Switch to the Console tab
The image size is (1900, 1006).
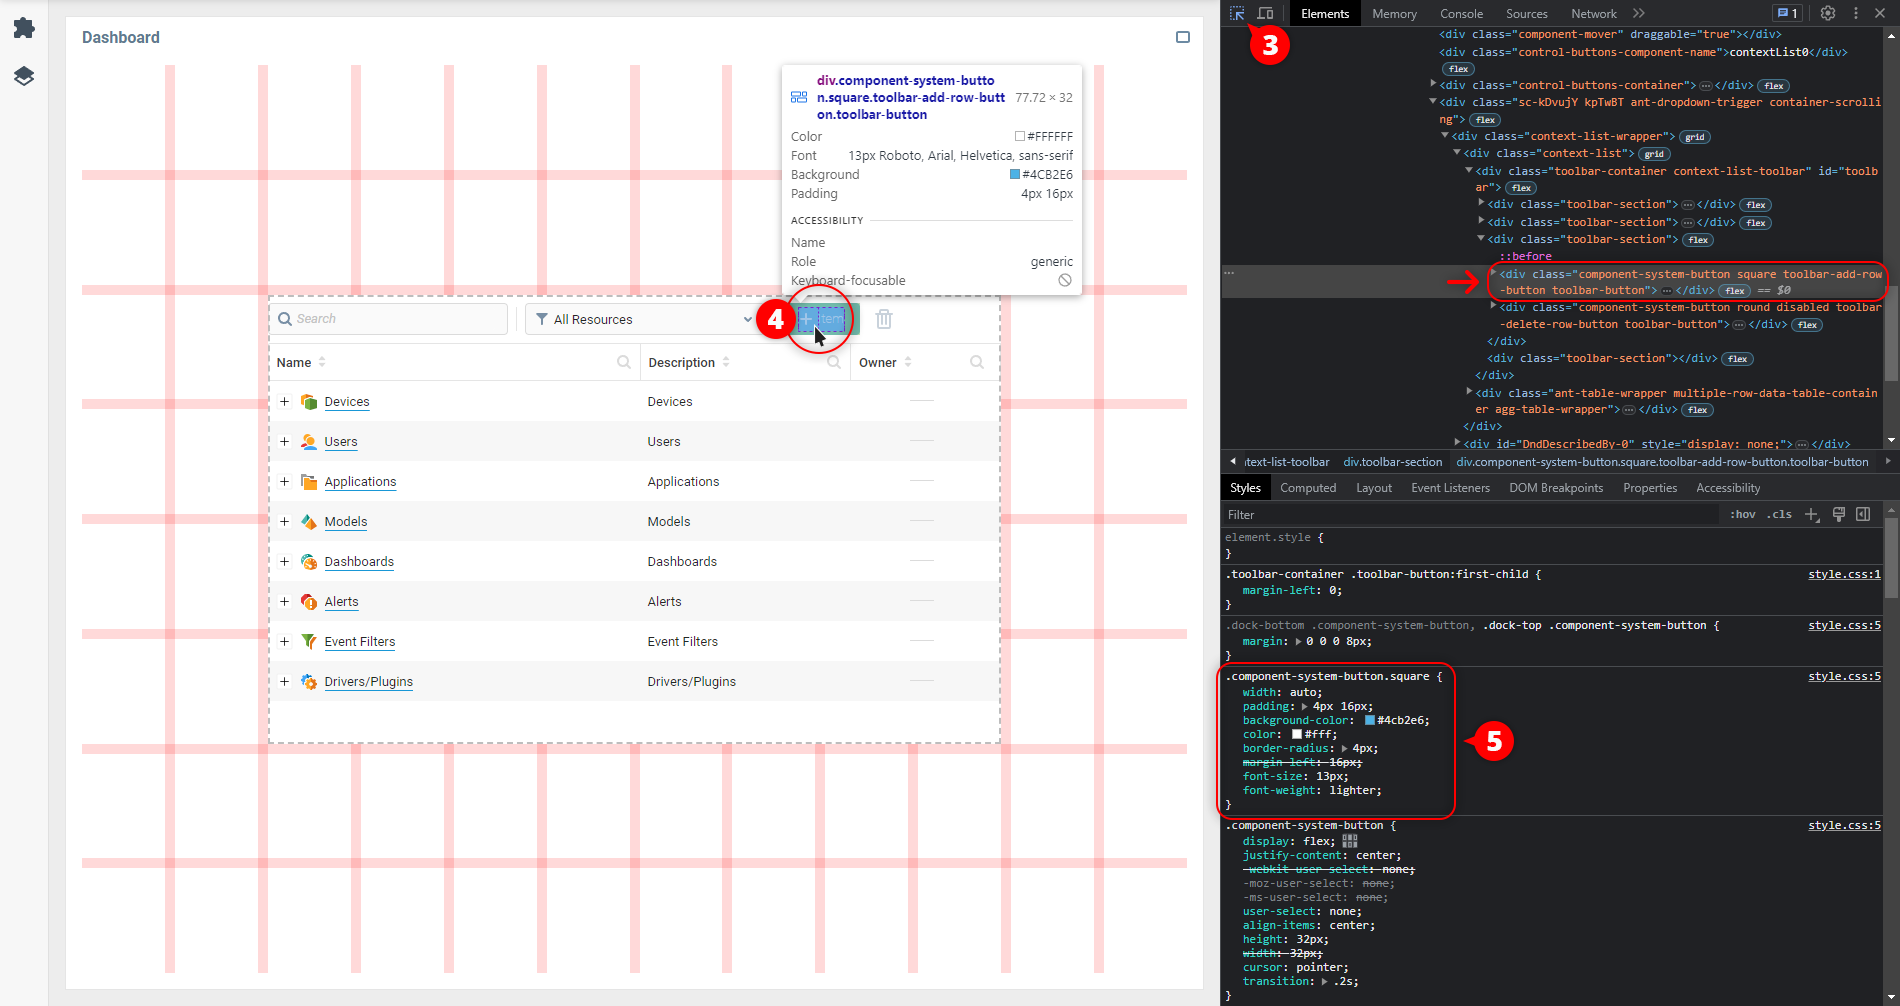tap(1461, 14)
